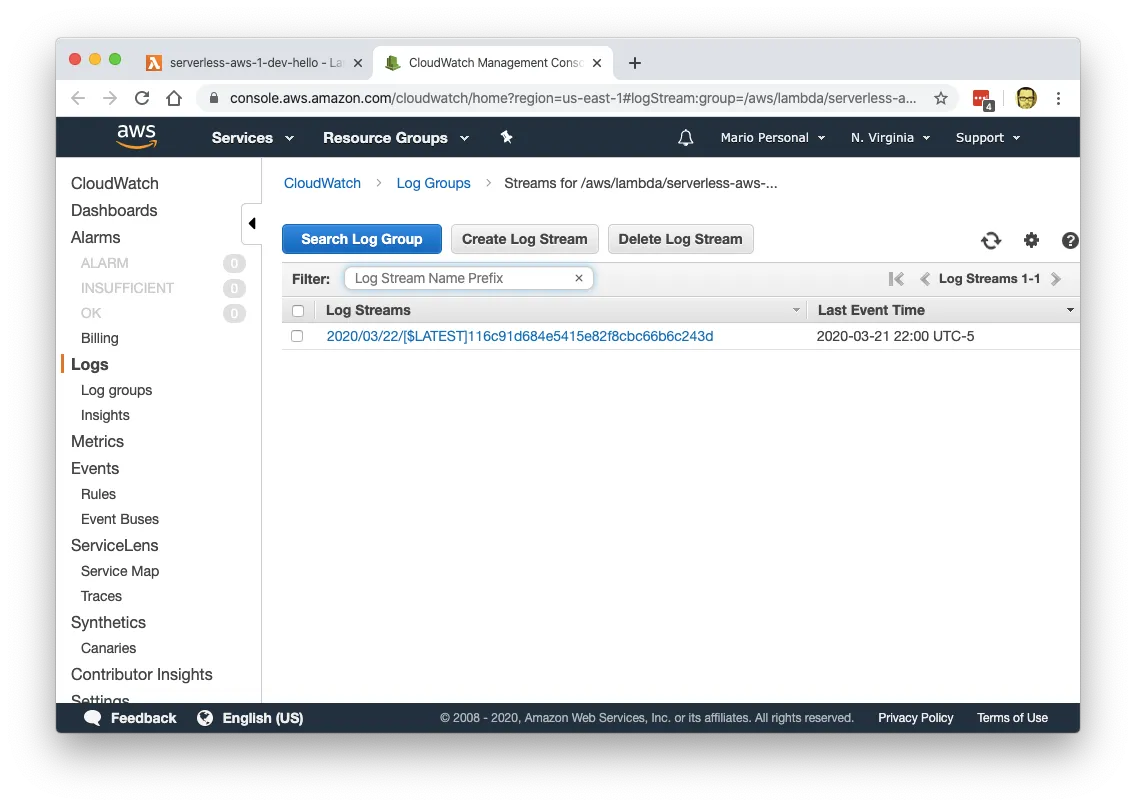Open the Services dropdown
The height and width of the screenshot is (807, 1136).
pos(252,138)
